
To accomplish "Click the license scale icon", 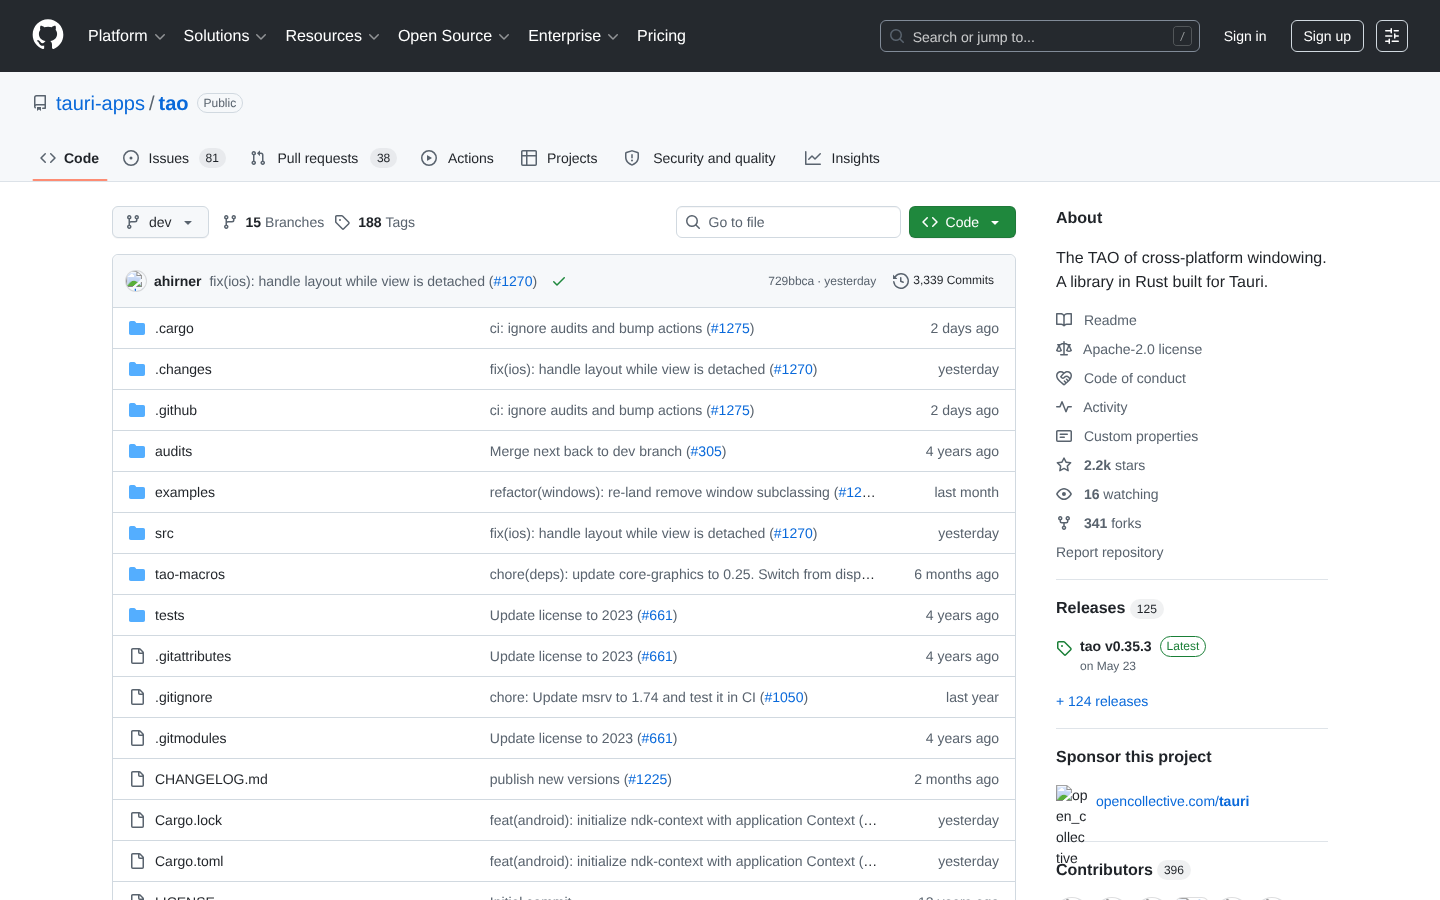I will (x=1064, y=349).
